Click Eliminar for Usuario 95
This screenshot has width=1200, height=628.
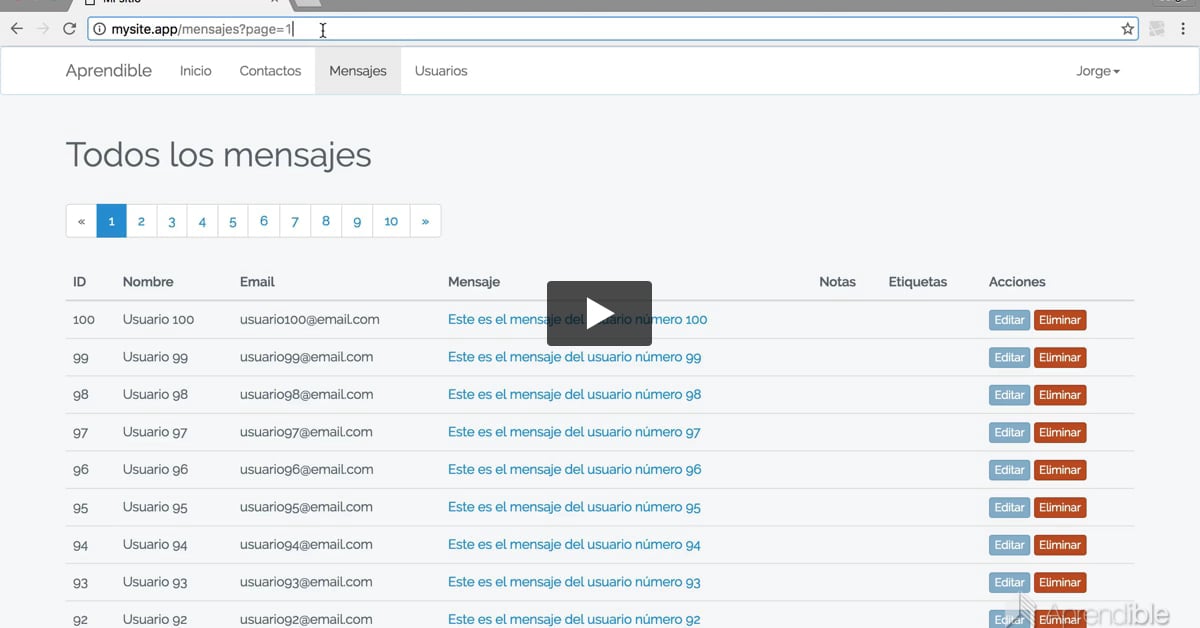point(1060,507)
